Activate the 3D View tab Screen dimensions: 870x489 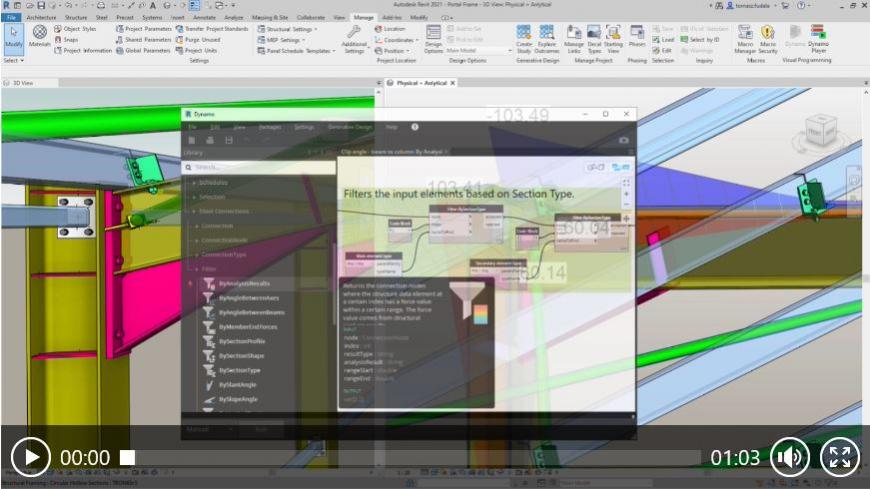(23, 83)
